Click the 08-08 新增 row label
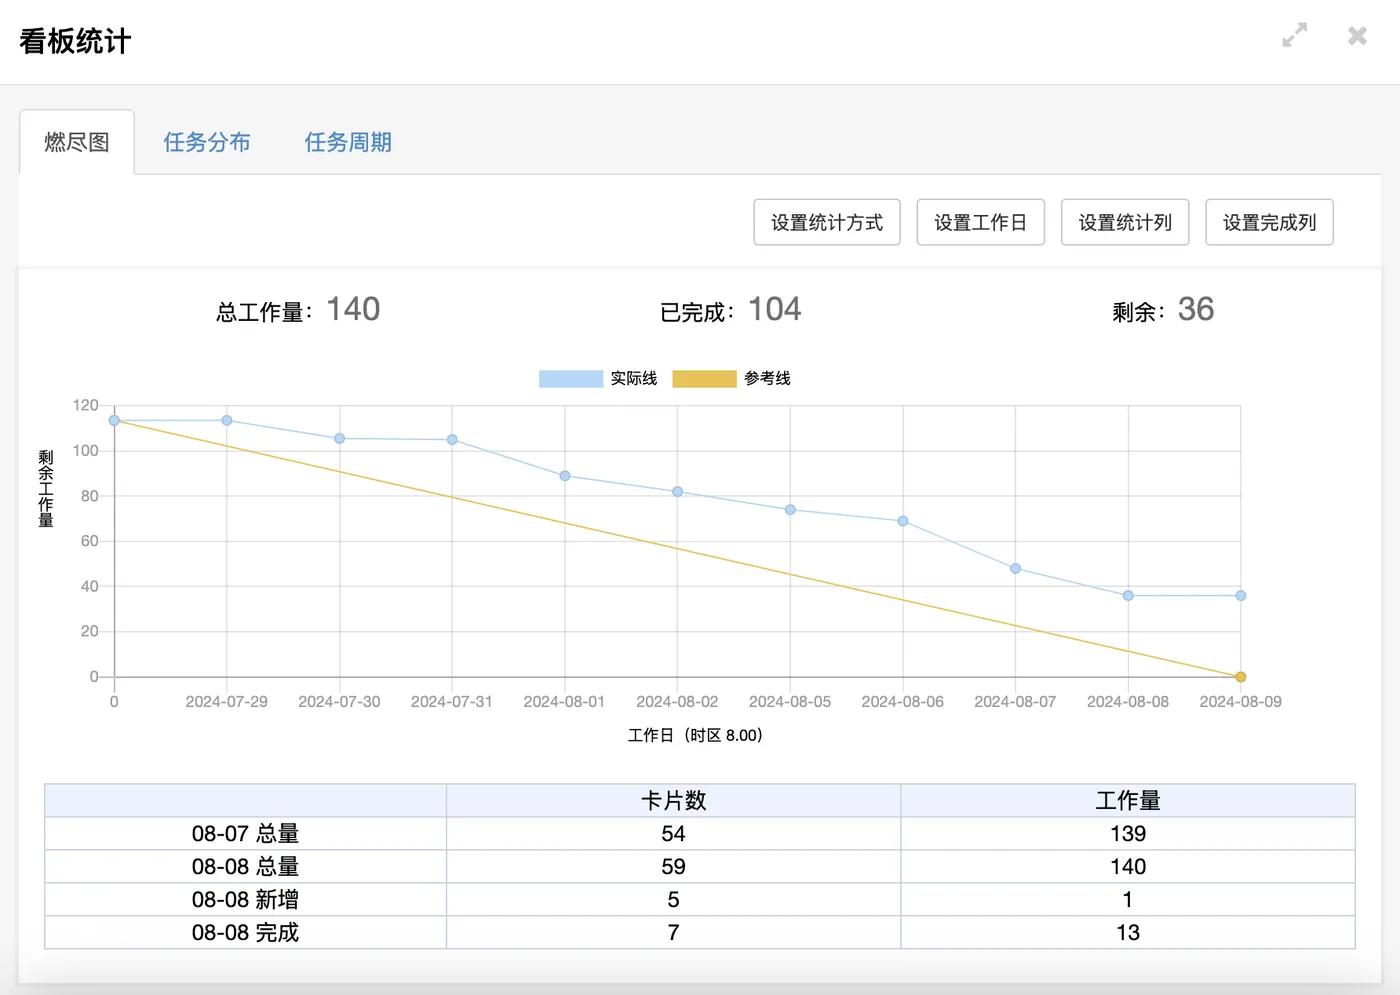This screenshot has width=1400, height=995. tap(245, 899)
